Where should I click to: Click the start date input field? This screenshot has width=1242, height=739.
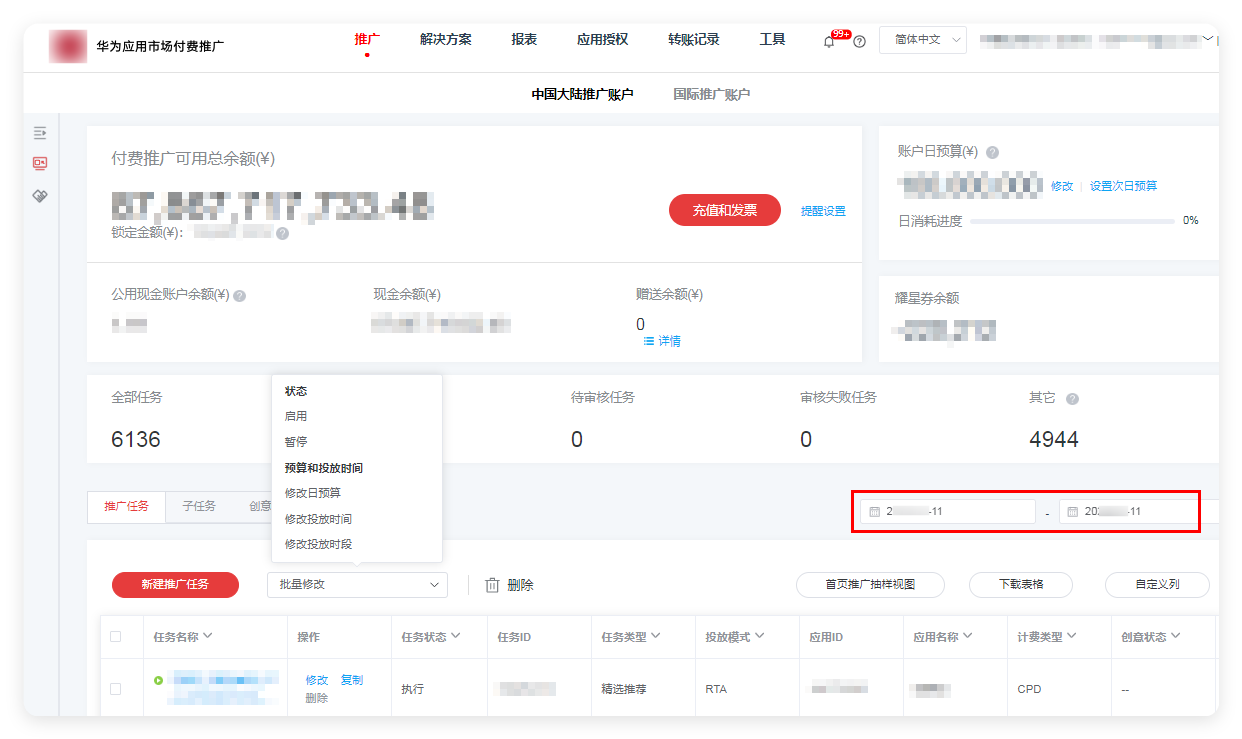[x=948, y=511]
